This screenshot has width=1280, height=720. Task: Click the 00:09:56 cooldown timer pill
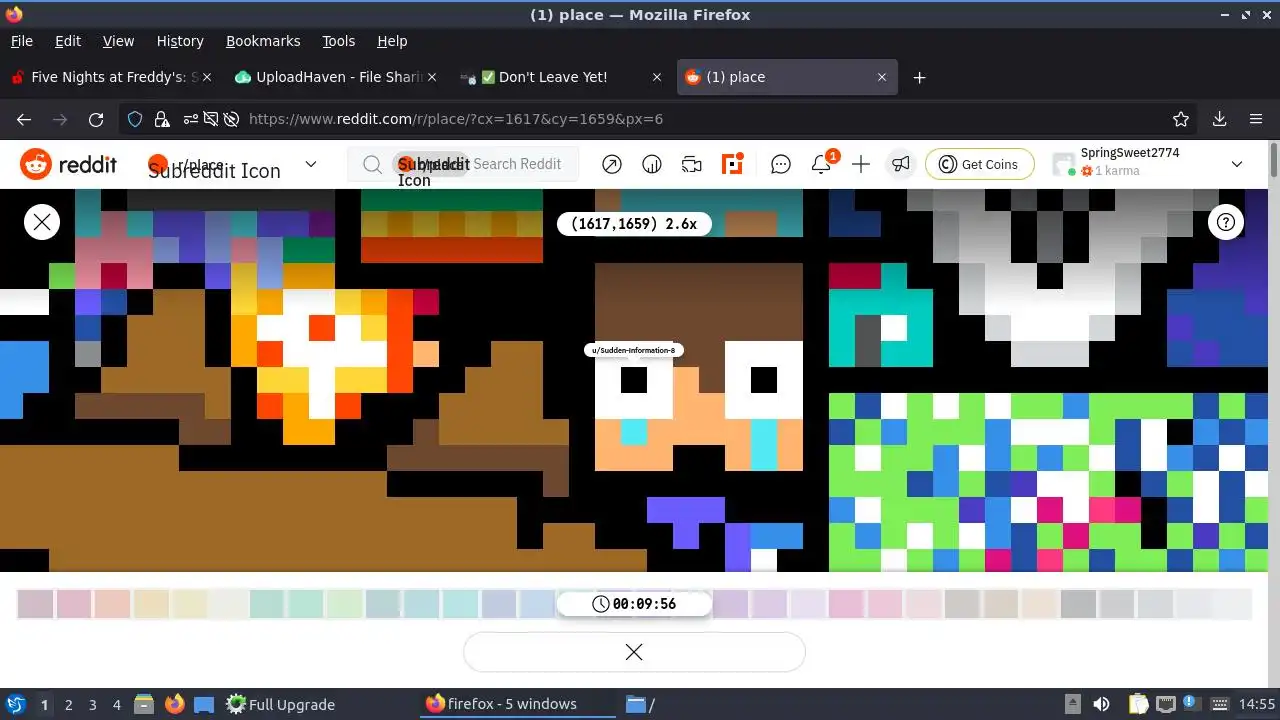point(634,604)
